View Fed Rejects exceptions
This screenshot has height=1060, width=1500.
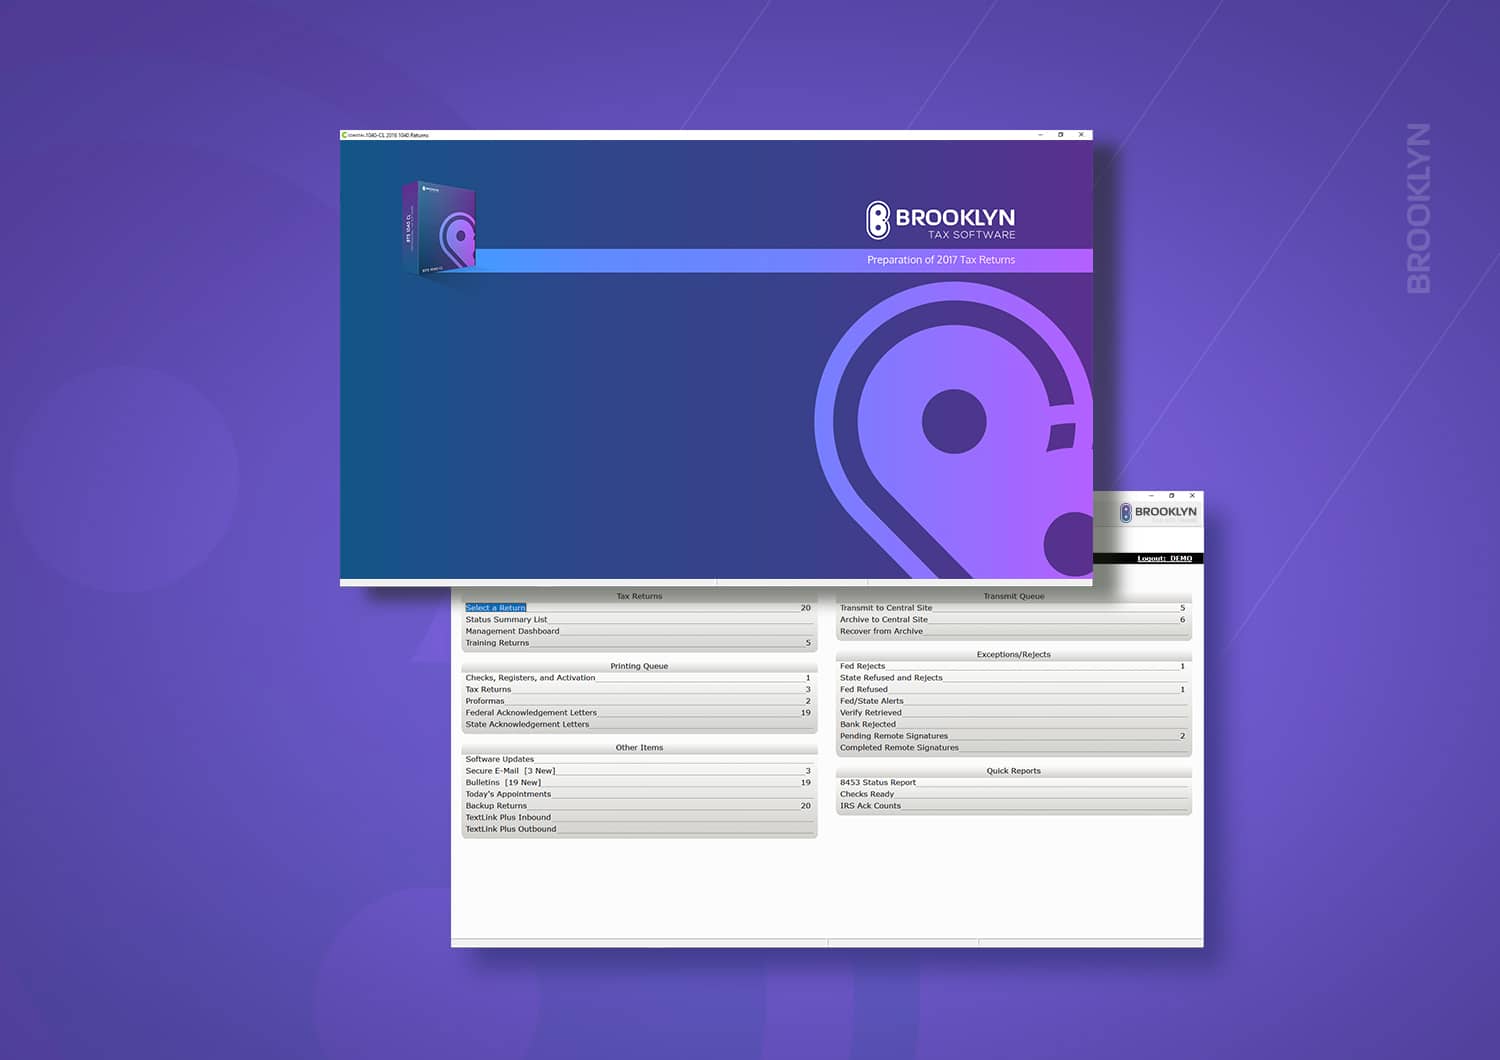point(862,666)
